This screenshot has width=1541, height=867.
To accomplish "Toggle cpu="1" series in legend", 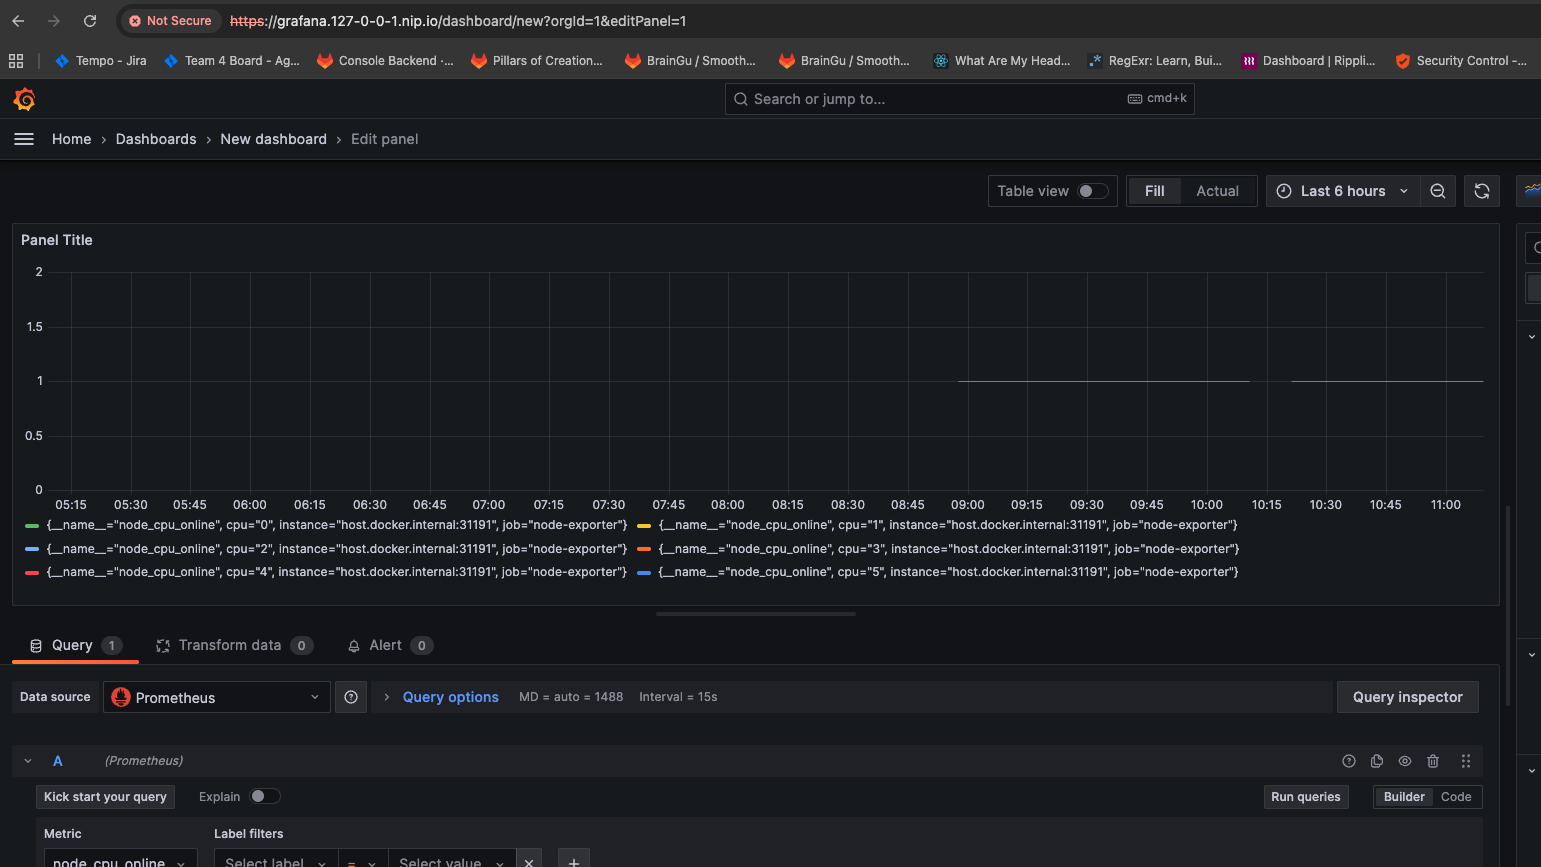I will coord(948,525).
